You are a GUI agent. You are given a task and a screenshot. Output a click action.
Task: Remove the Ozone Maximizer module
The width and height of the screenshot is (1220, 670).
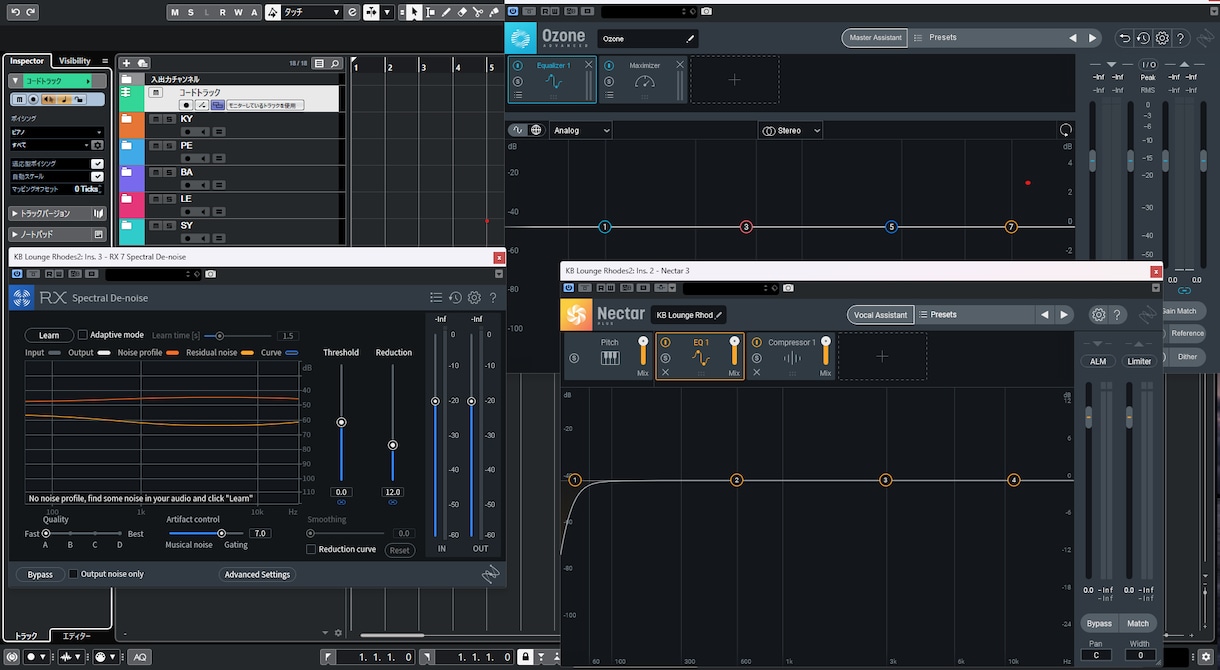coord(681,65)
